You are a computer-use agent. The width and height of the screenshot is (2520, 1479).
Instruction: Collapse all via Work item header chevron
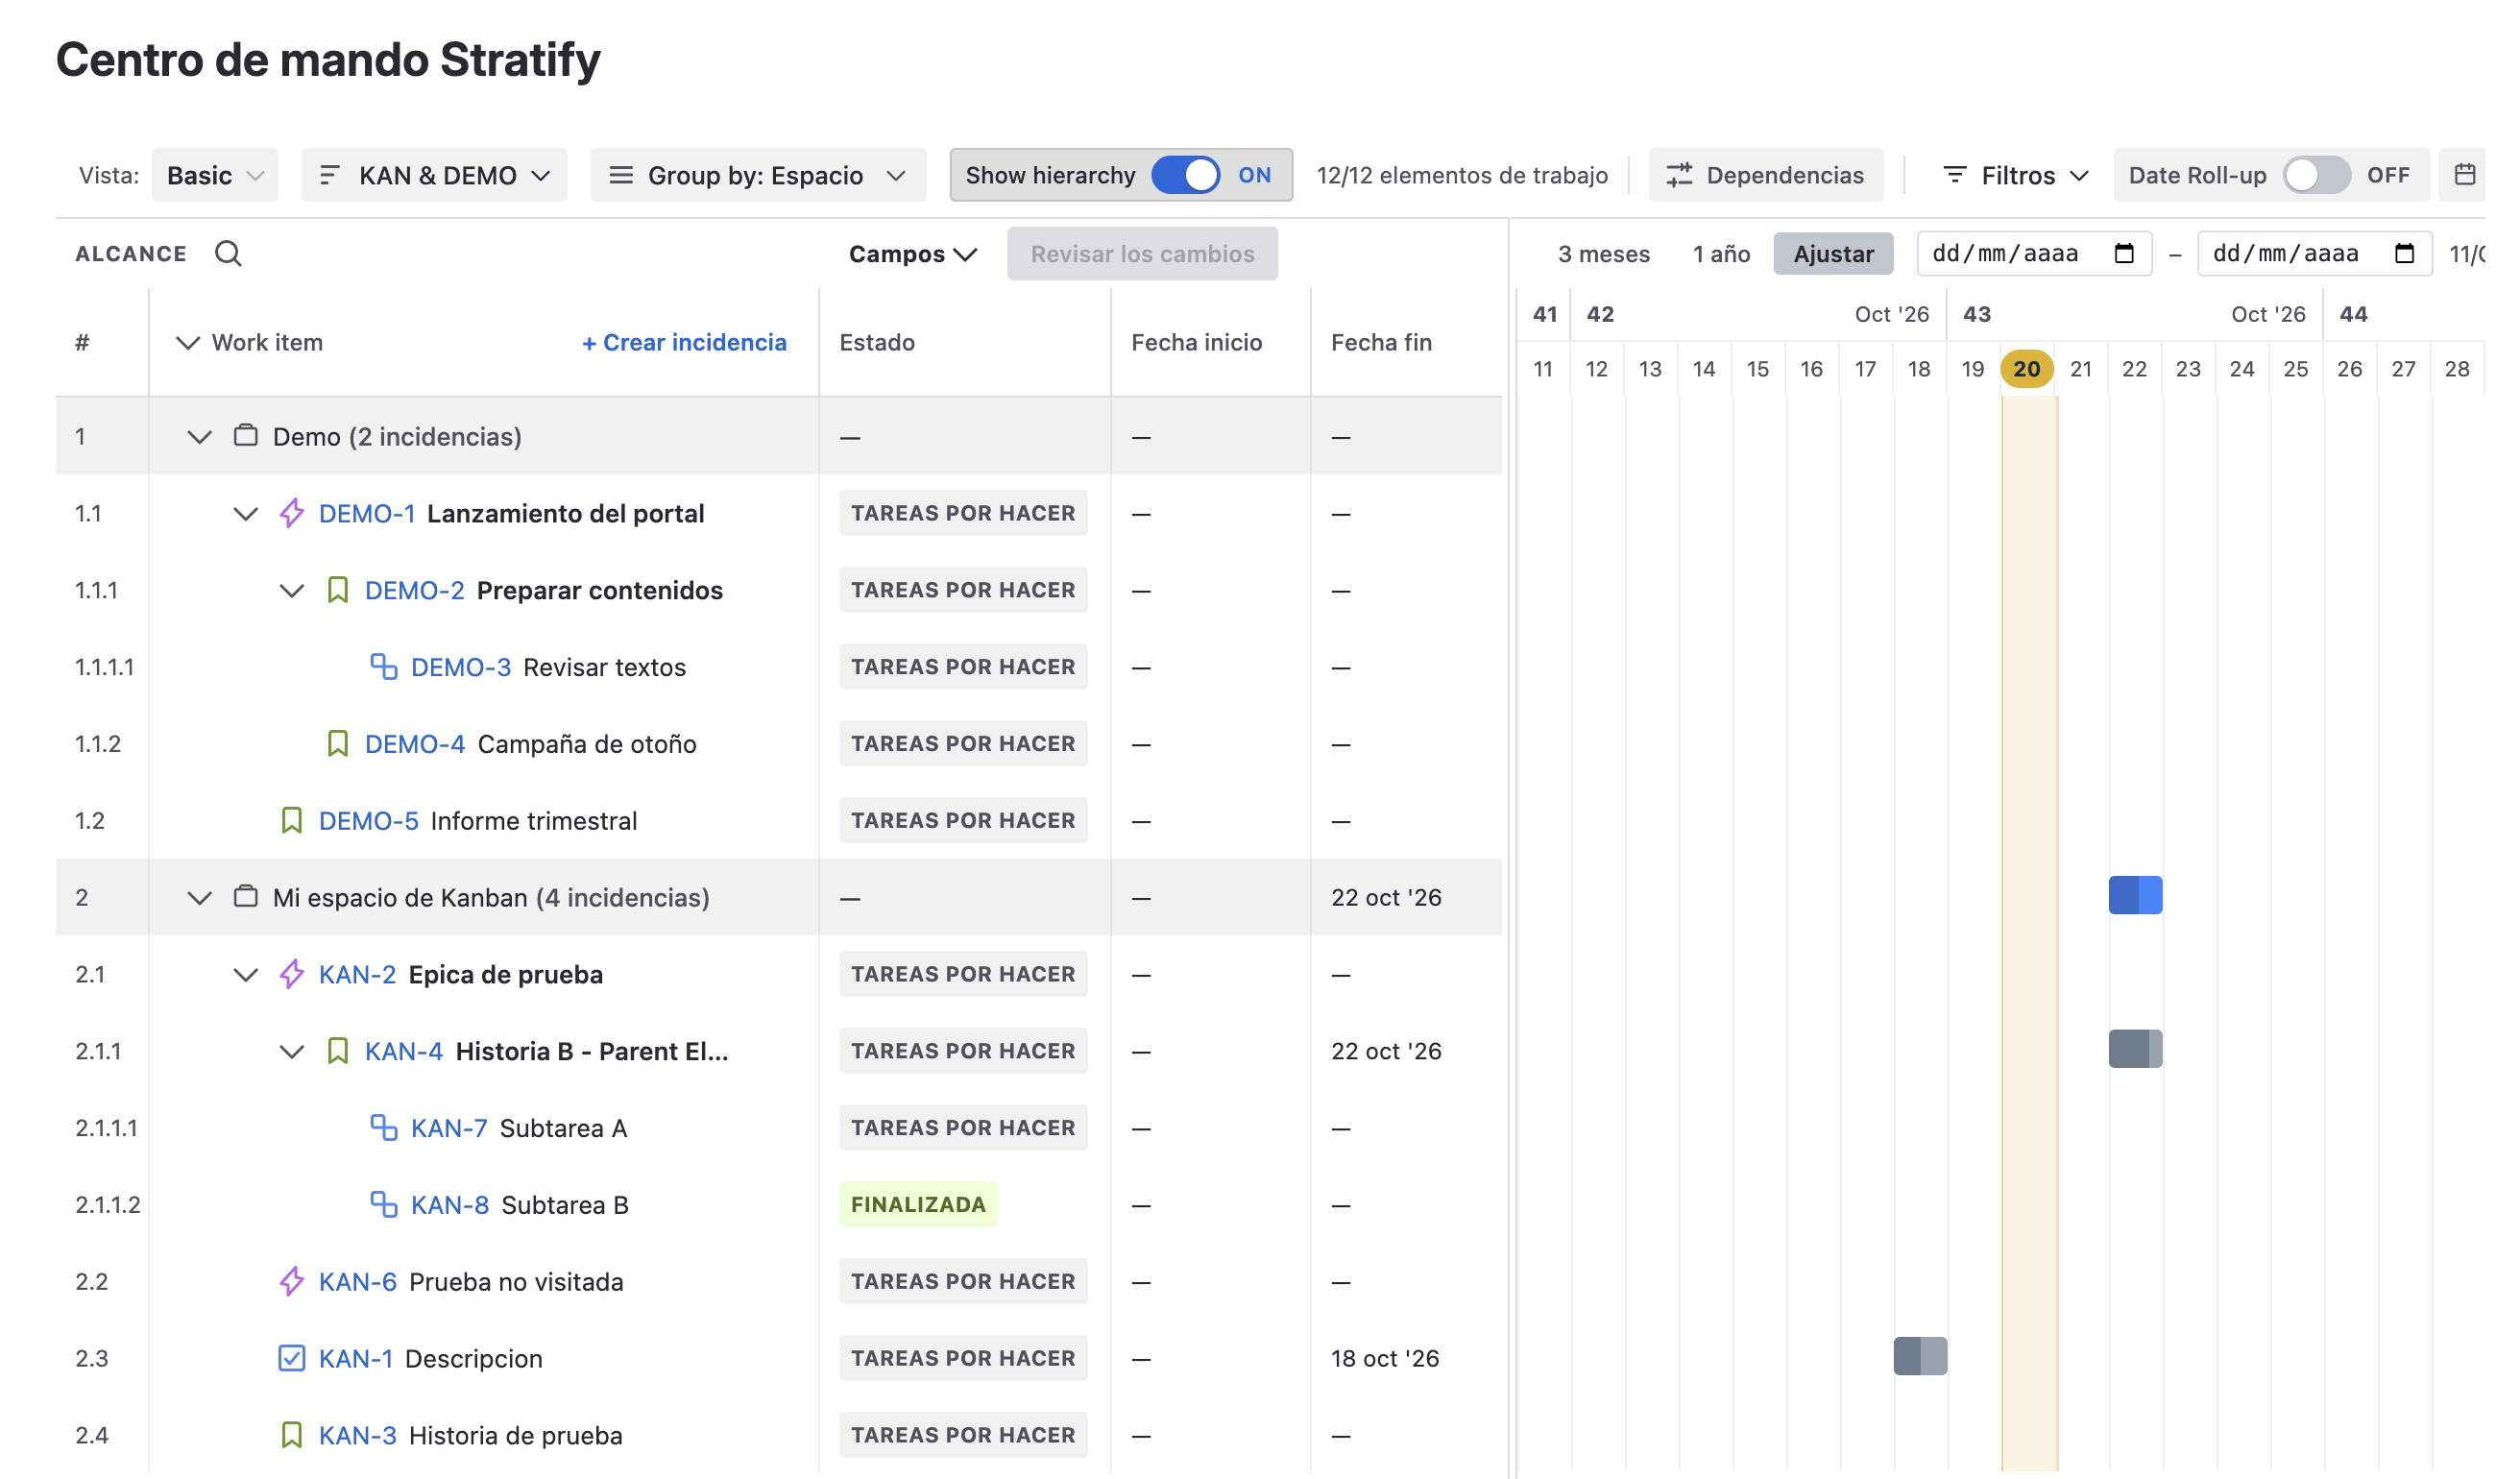(187, 343)
